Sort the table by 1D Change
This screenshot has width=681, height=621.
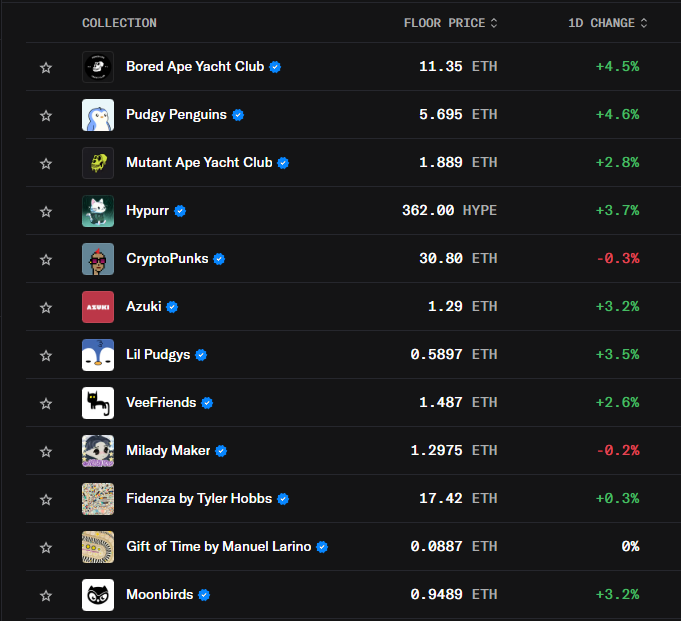608,23
